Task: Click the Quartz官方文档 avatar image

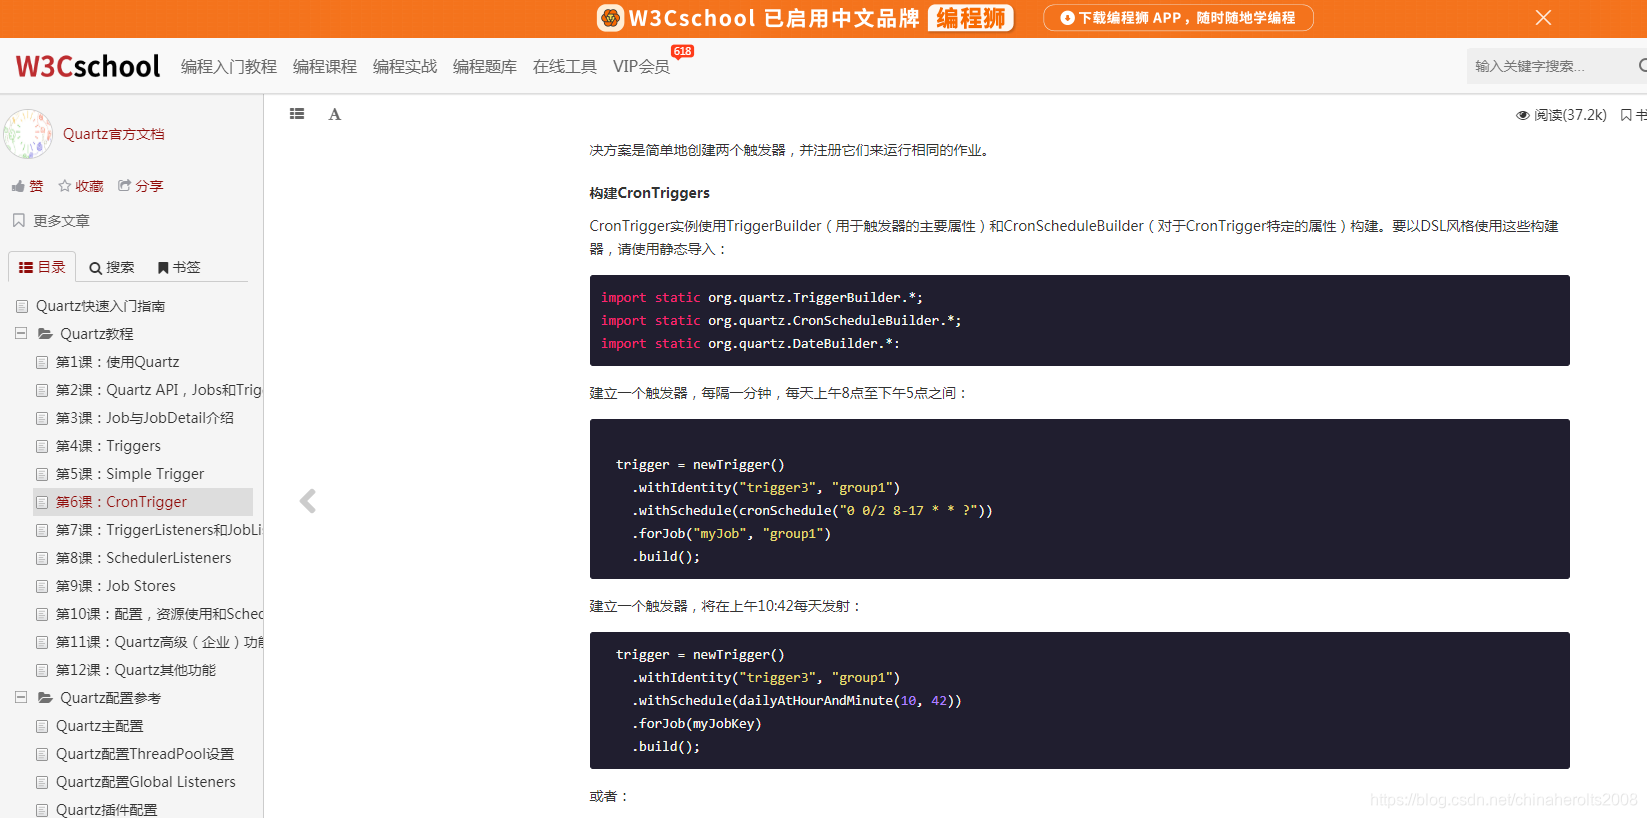Action: point(28,134)
